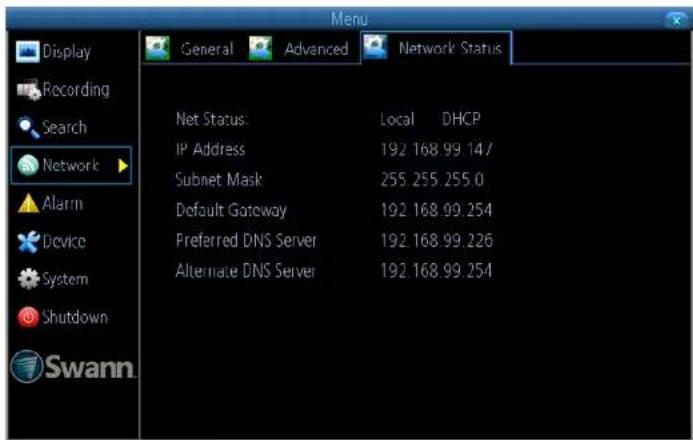Click the value 255.255.255.0
The height and width of the screenshot is (440, 693).
432,180
